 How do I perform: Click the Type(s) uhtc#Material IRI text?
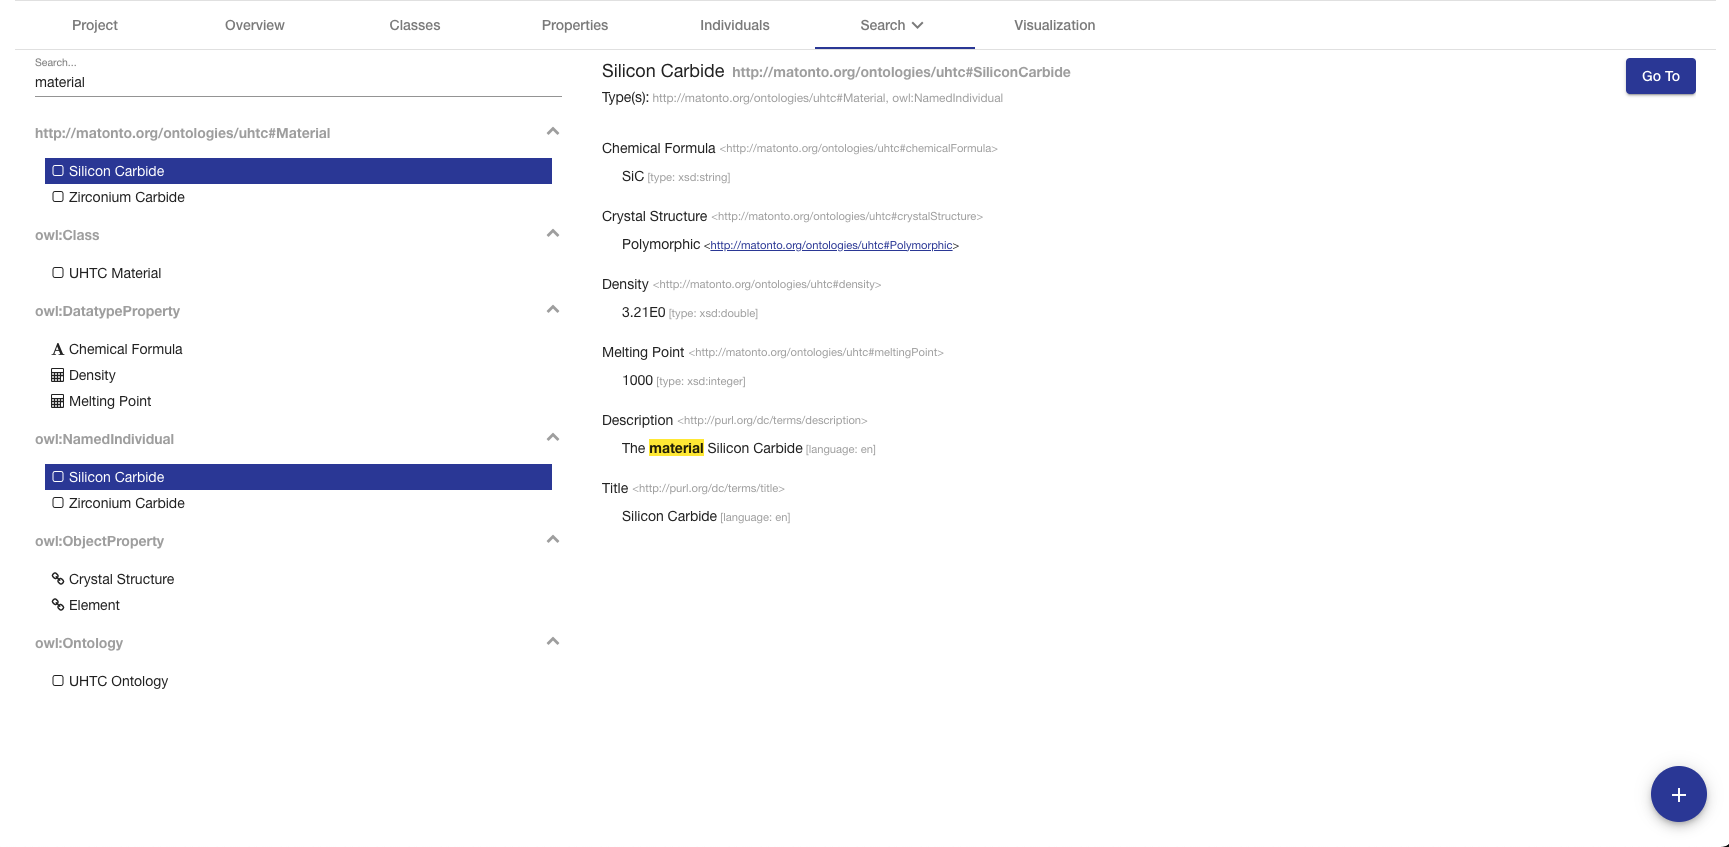pos(769,98)
